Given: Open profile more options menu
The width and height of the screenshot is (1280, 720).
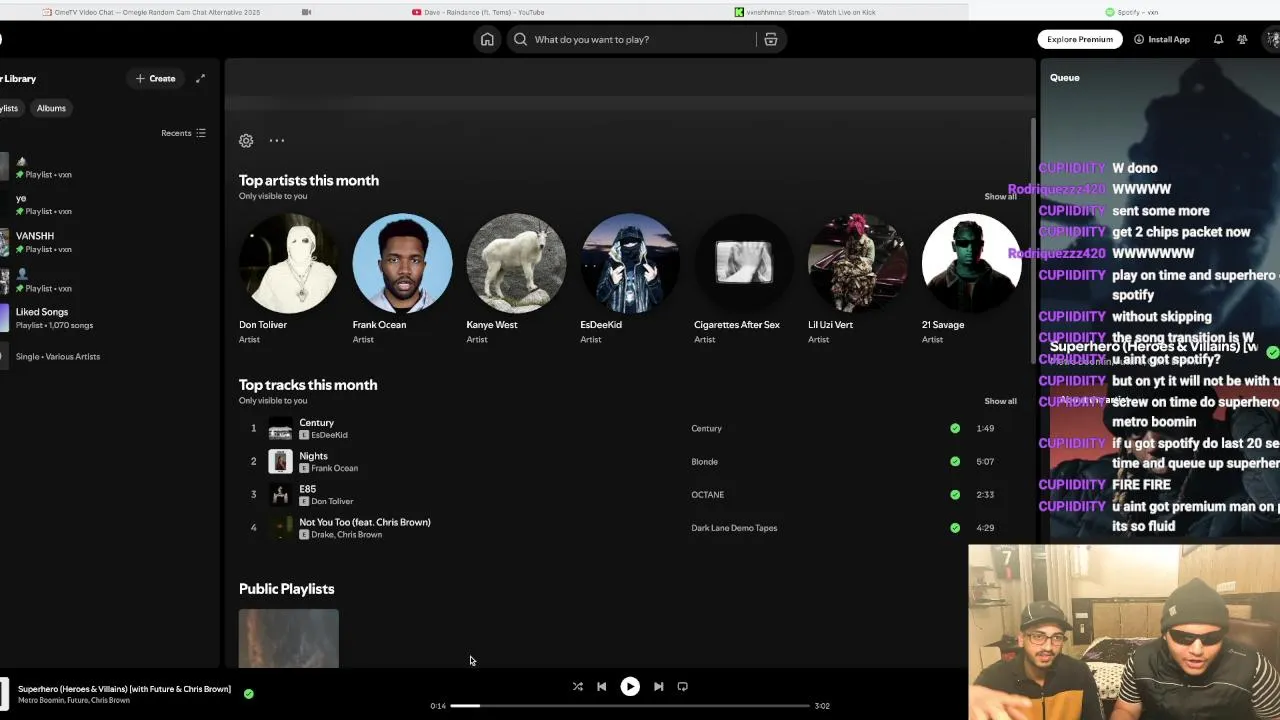Looking at the screenshot, I should 277,141.
